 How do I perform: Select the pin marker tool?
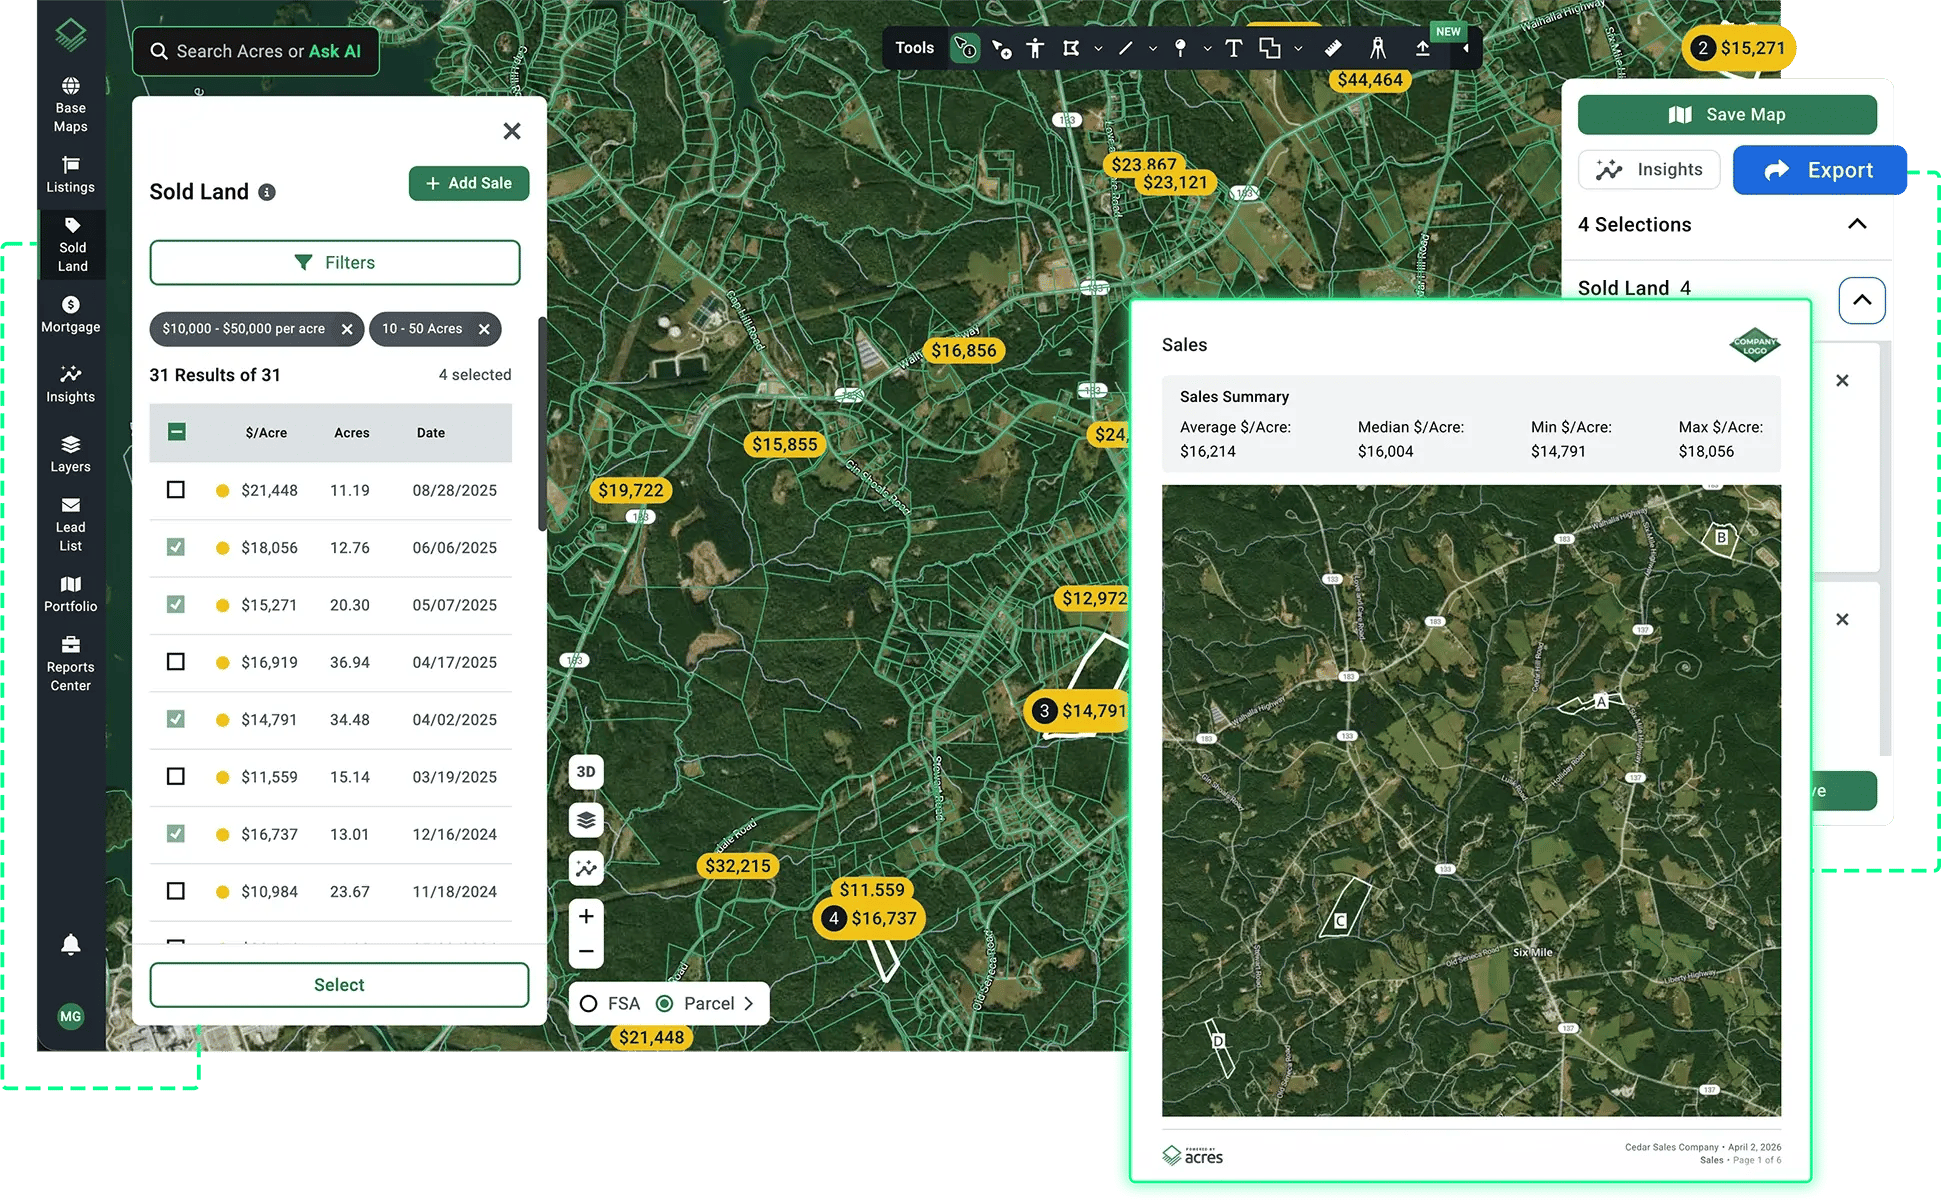click(x=1181, y=48)
